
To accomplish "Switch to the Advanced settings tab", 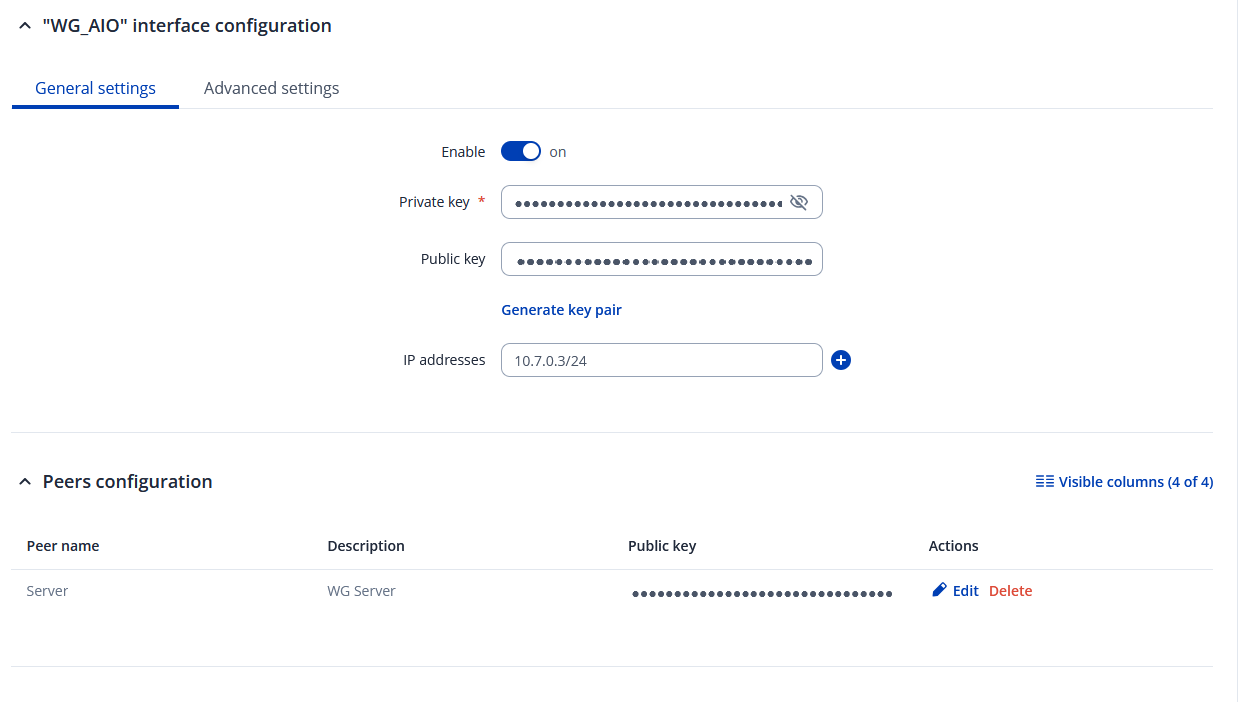I will (271, 88).
